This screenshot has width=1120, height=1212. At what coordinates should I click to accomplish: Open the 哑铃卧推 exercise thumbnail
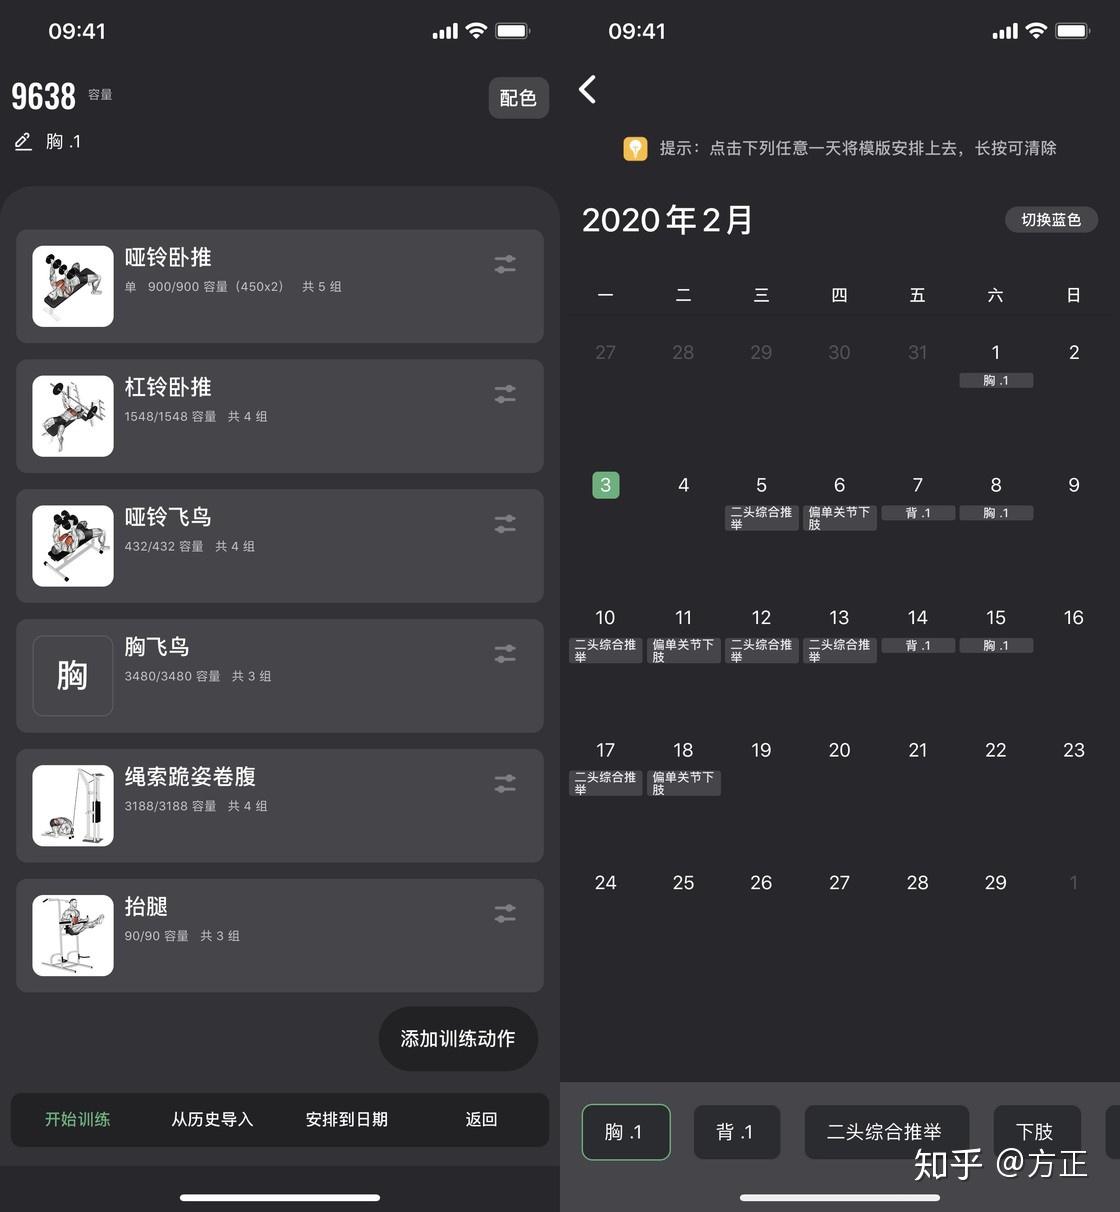click(73, 286)
